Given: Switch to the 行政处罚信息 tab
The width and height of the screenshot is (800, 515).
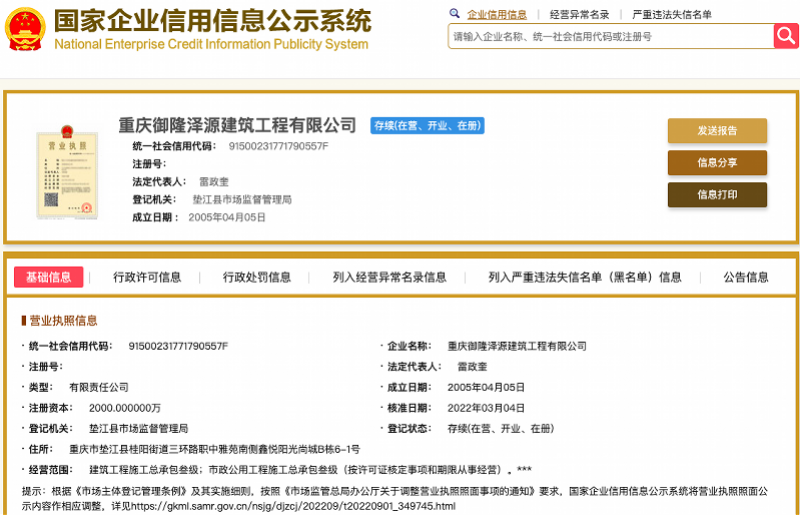Looking at the screenshot, I should (257, 277).
